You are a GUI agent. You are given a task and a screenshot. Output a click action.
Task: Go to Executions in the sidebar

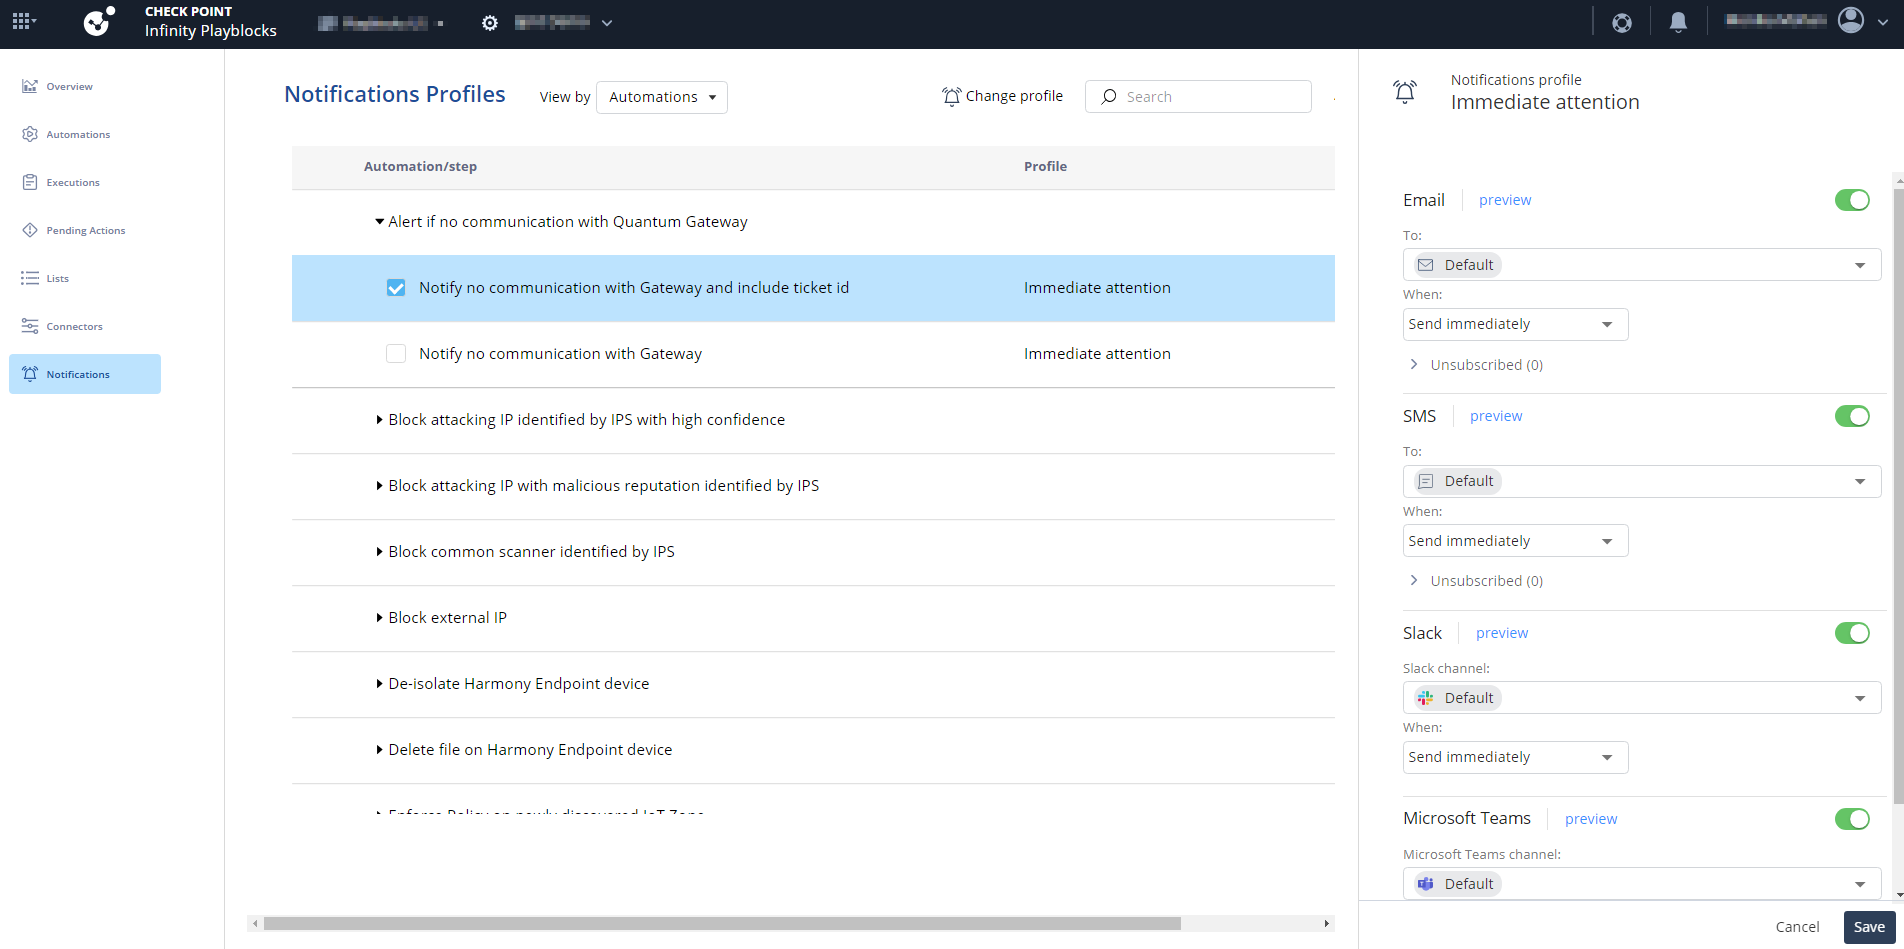click(x=73, y=183)
